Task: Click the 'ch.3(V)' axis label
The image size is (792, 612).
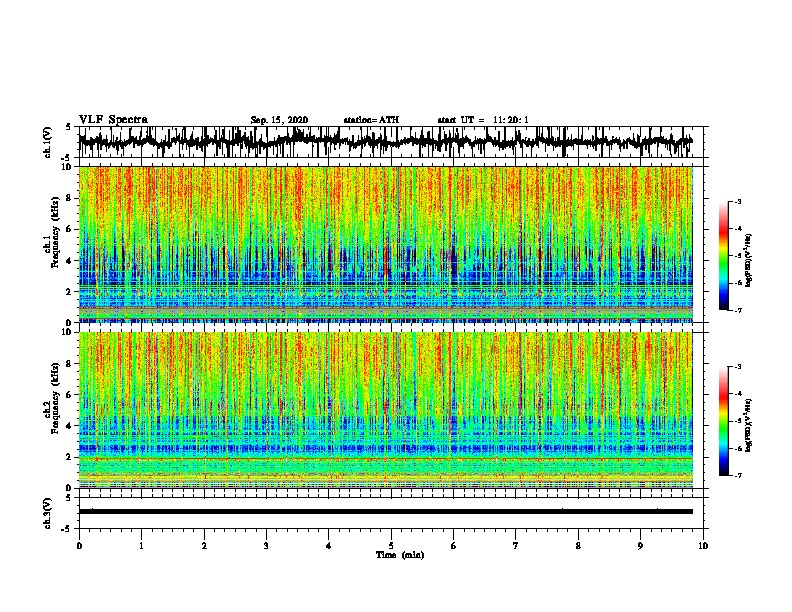Action: (x=47, y=514)
